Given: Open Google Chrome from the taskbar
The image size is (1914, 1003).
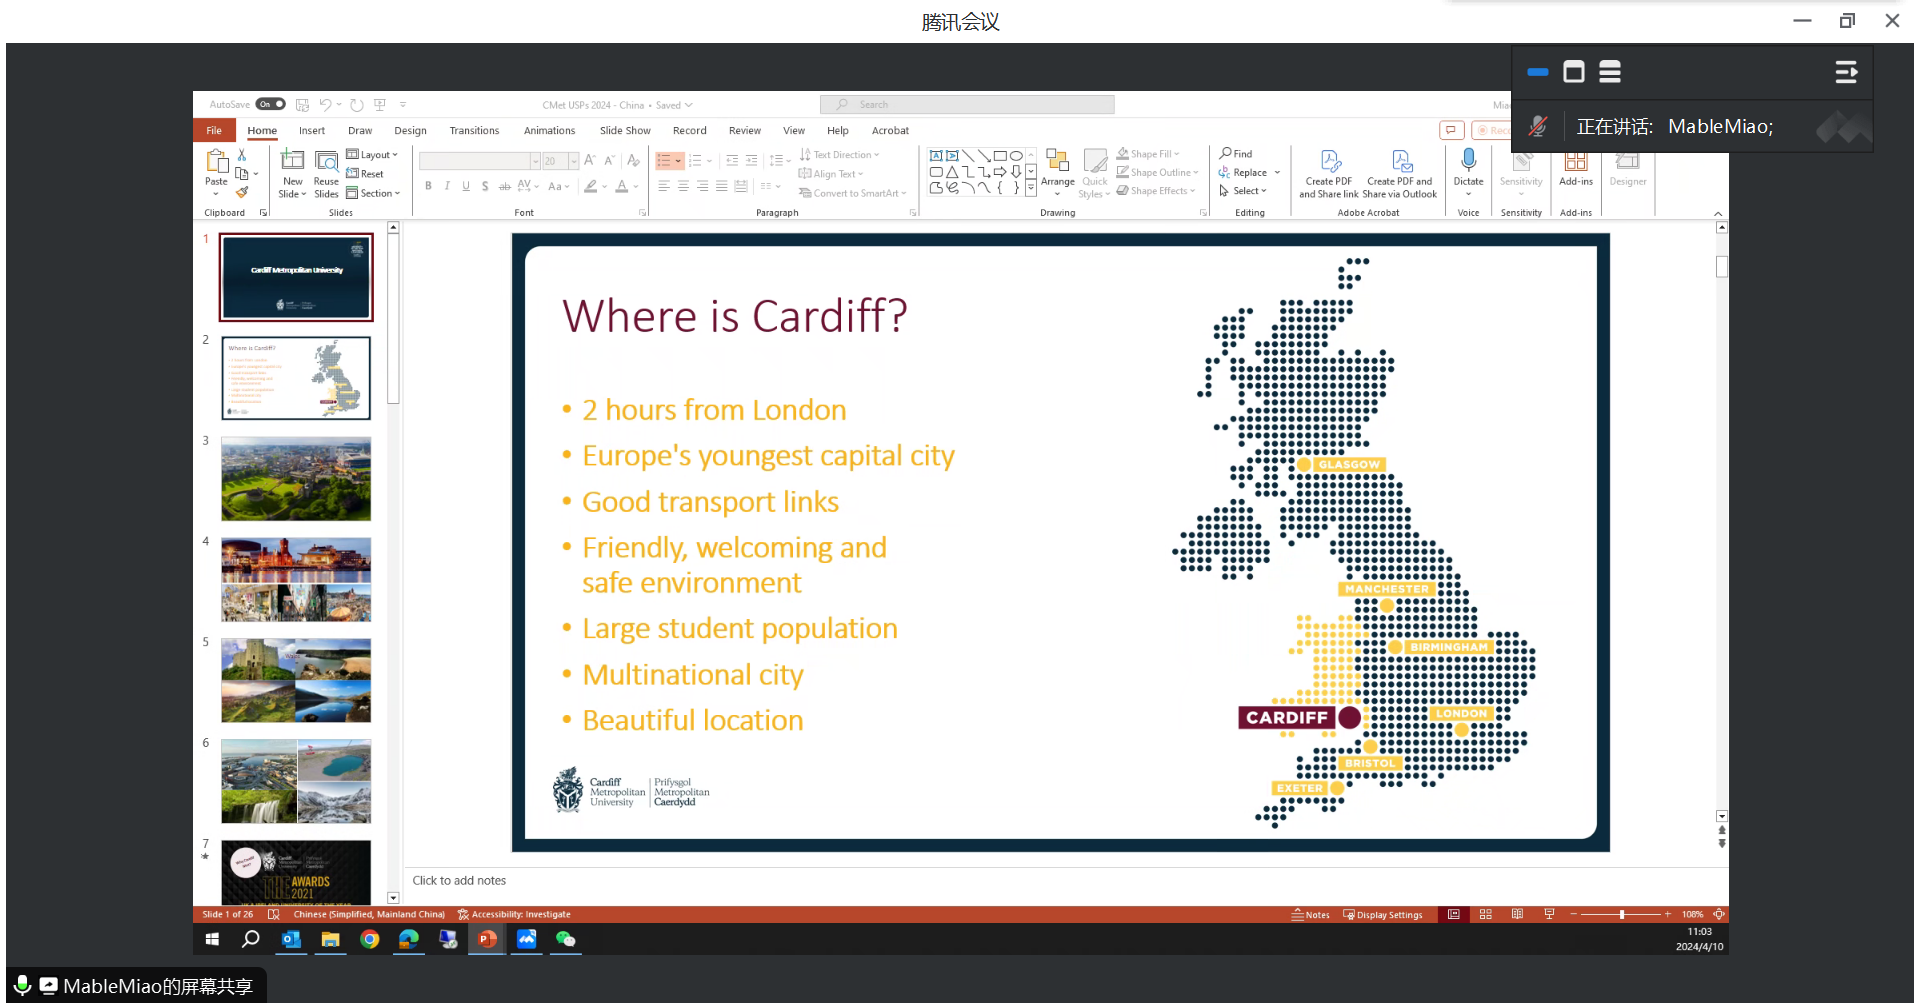Looking at the screenshot, I should point(370,939).
